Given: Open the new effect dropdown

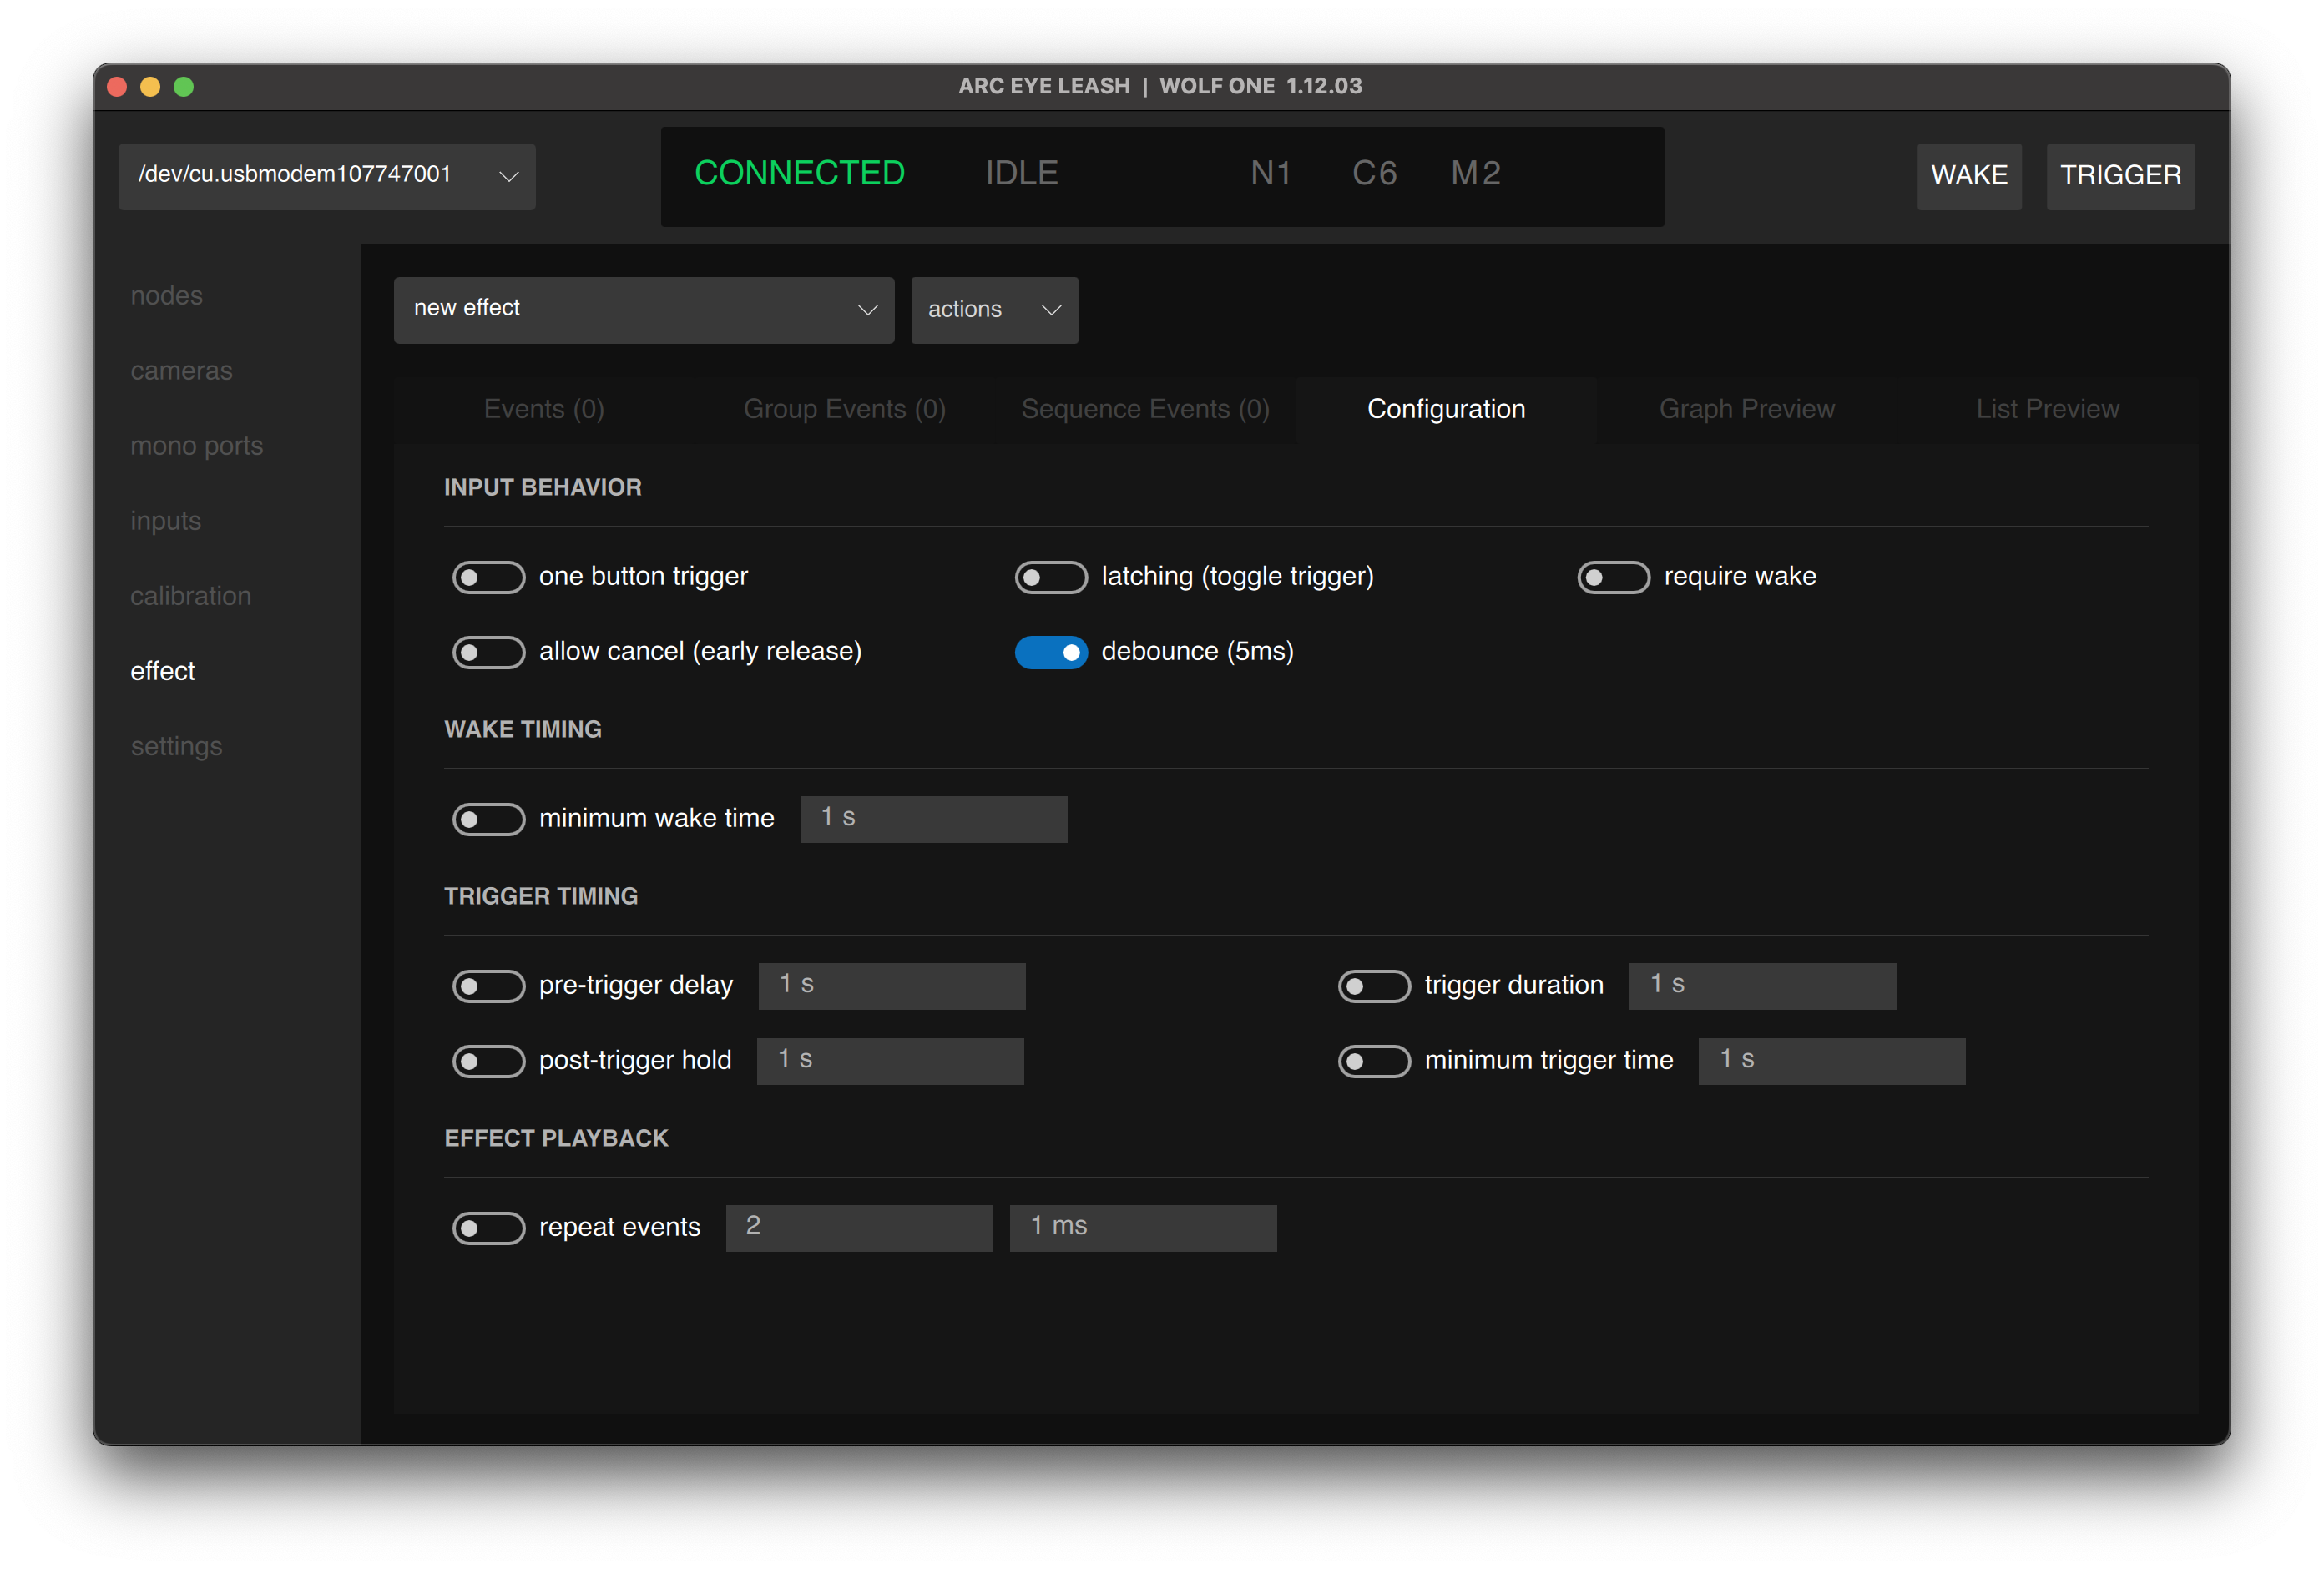Looking at the screenshot, I should pos(644,310).
